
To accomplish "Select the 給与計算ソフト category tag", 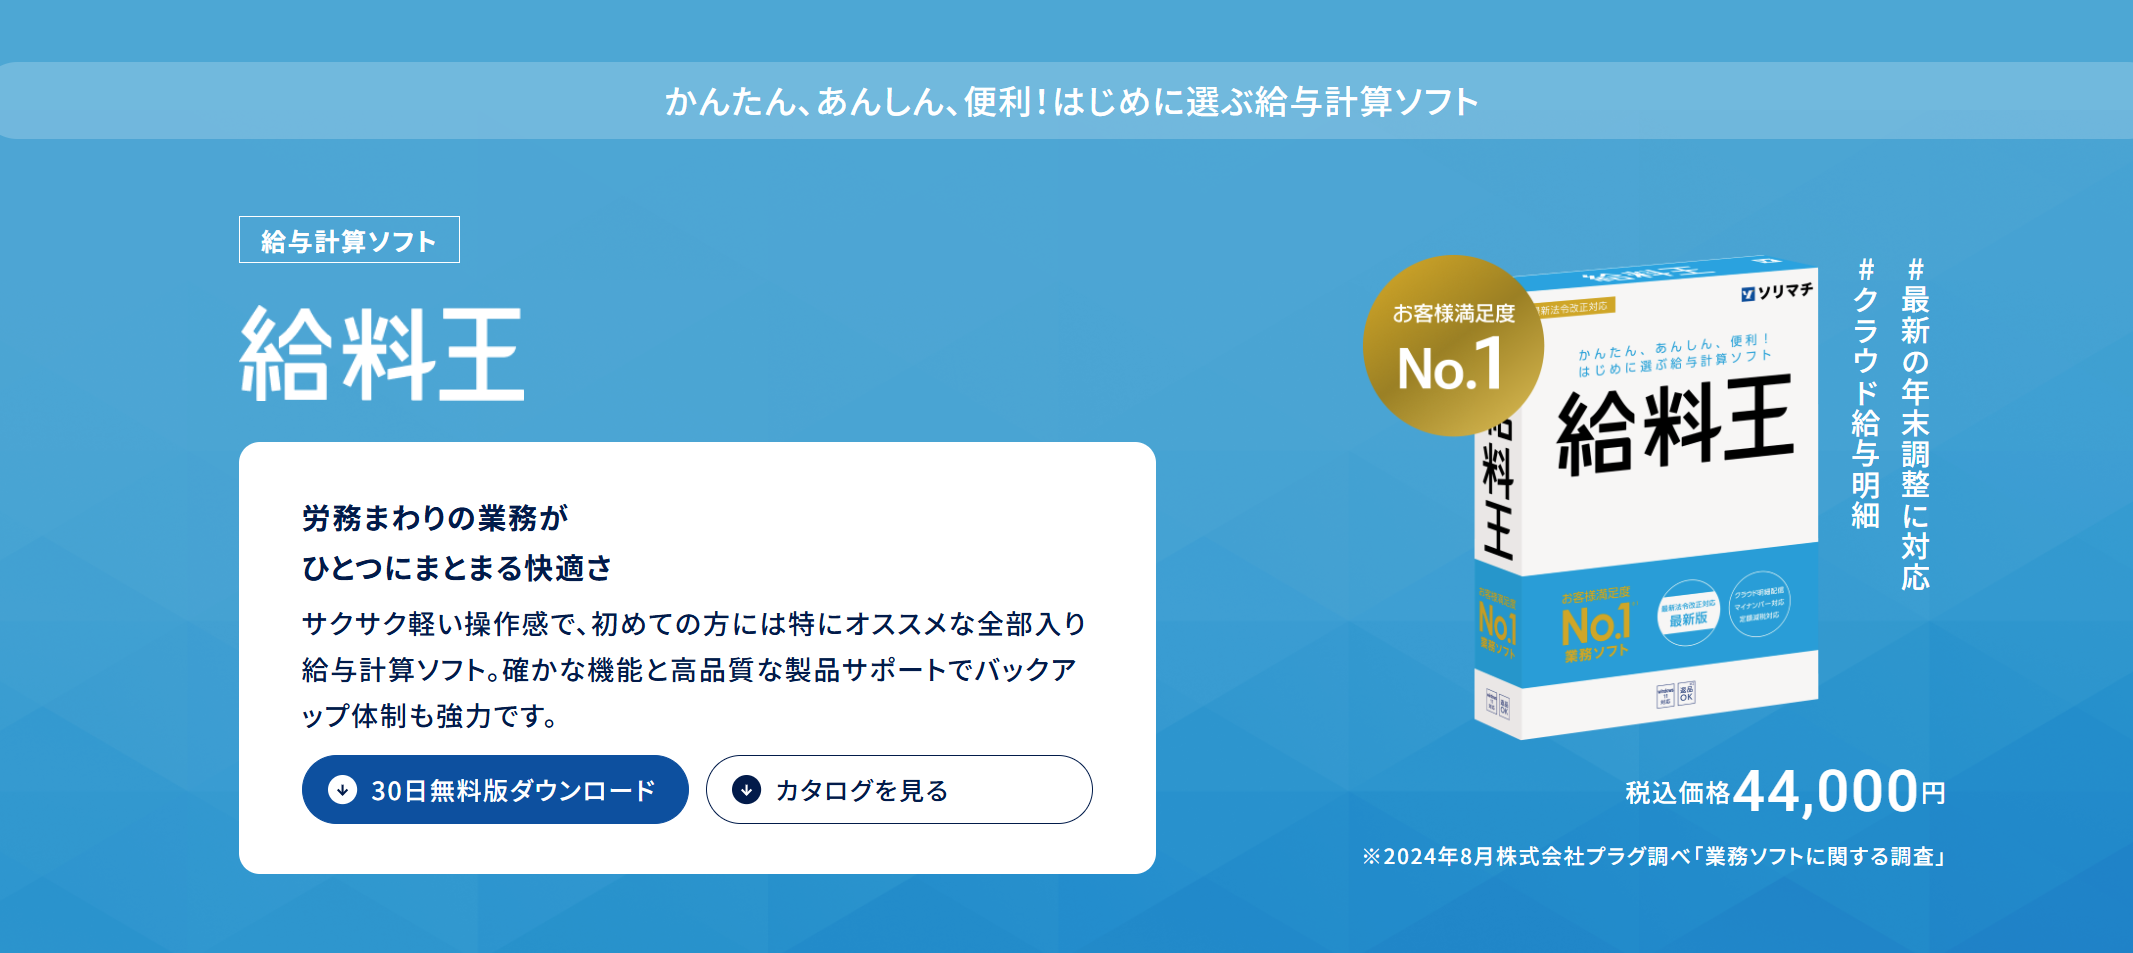I will [349, 240].
